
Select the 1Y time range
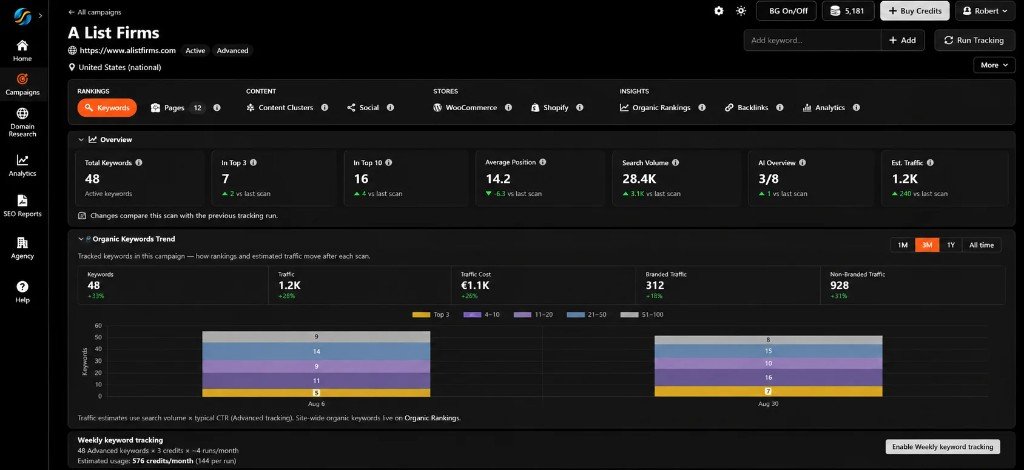(x=951, y=245)
